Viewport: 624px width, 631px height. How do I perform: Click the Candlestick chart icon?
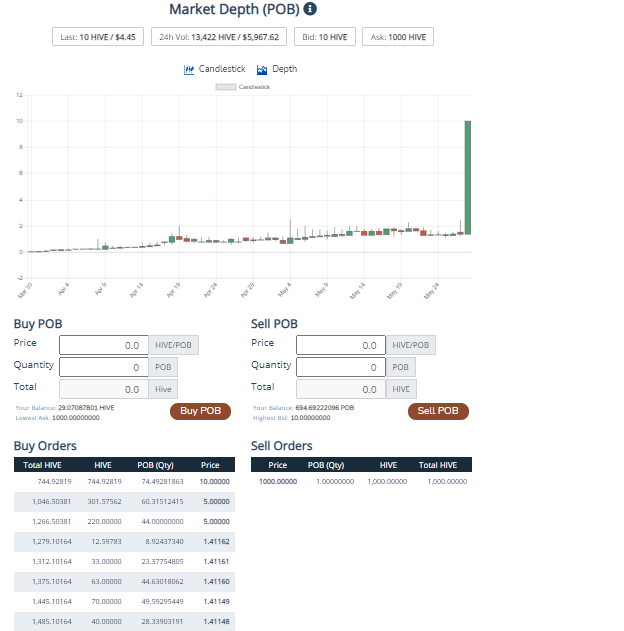coord(188,70)
